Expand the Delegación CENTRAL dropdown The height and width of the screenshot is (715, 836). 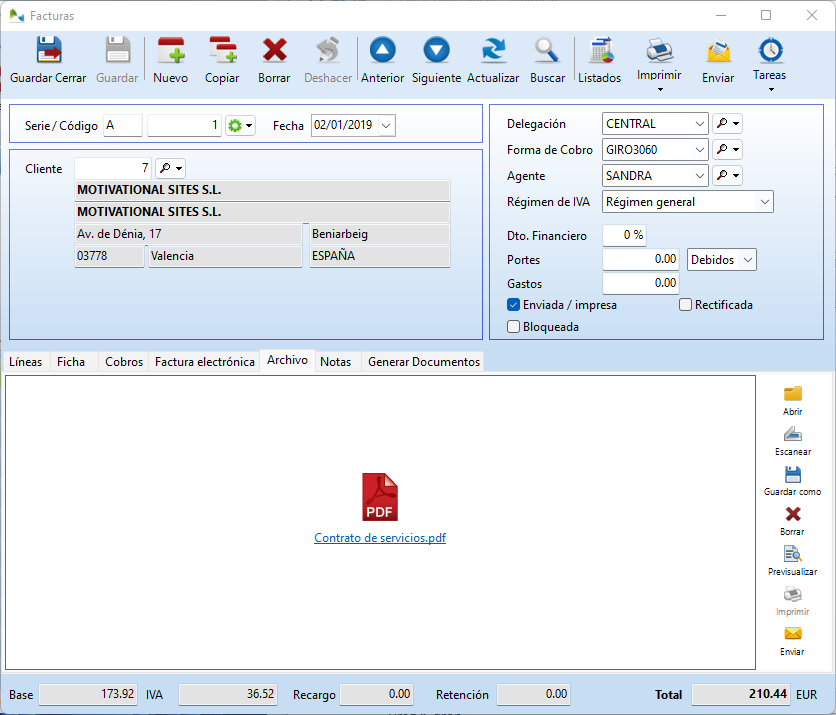(x=698, y=123)
